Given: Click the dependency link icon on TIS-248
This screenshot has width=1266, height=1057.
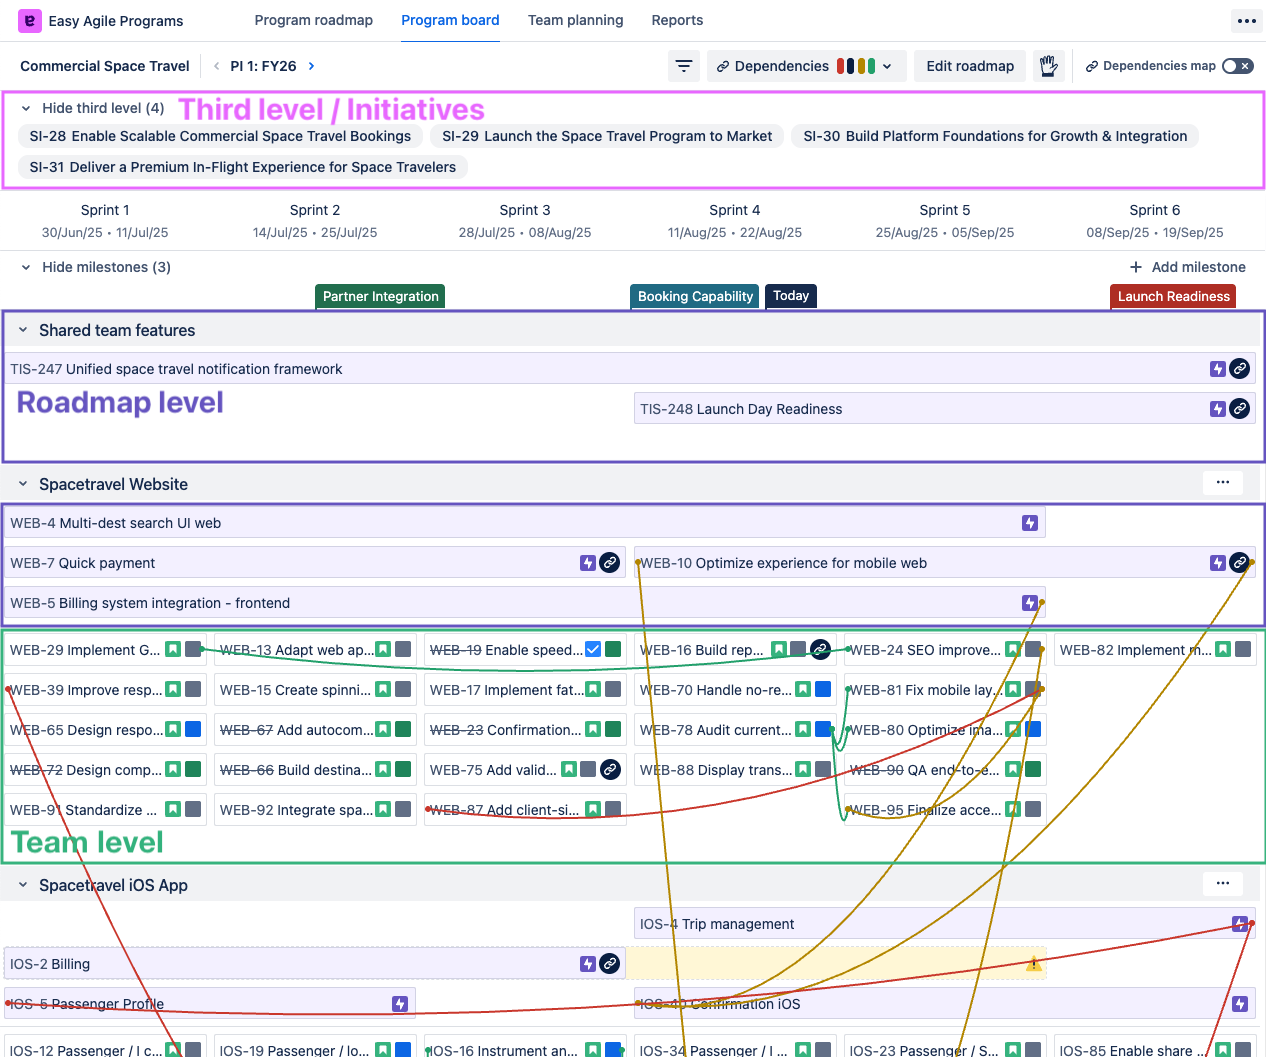Looking at the screenshot, I should tap(1239, 408).
